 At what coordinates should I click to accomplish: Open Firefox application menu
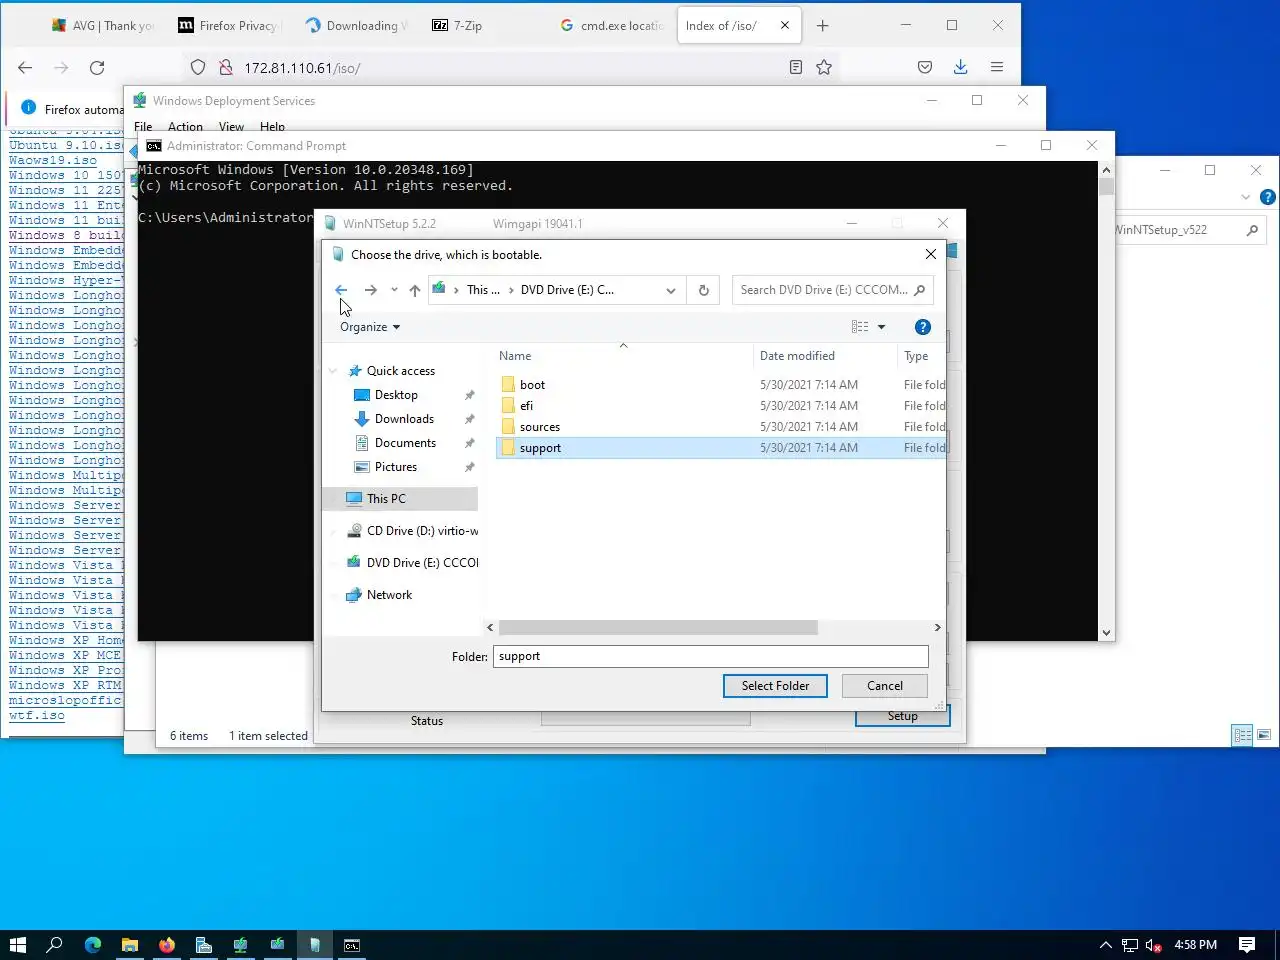point(997,68)
